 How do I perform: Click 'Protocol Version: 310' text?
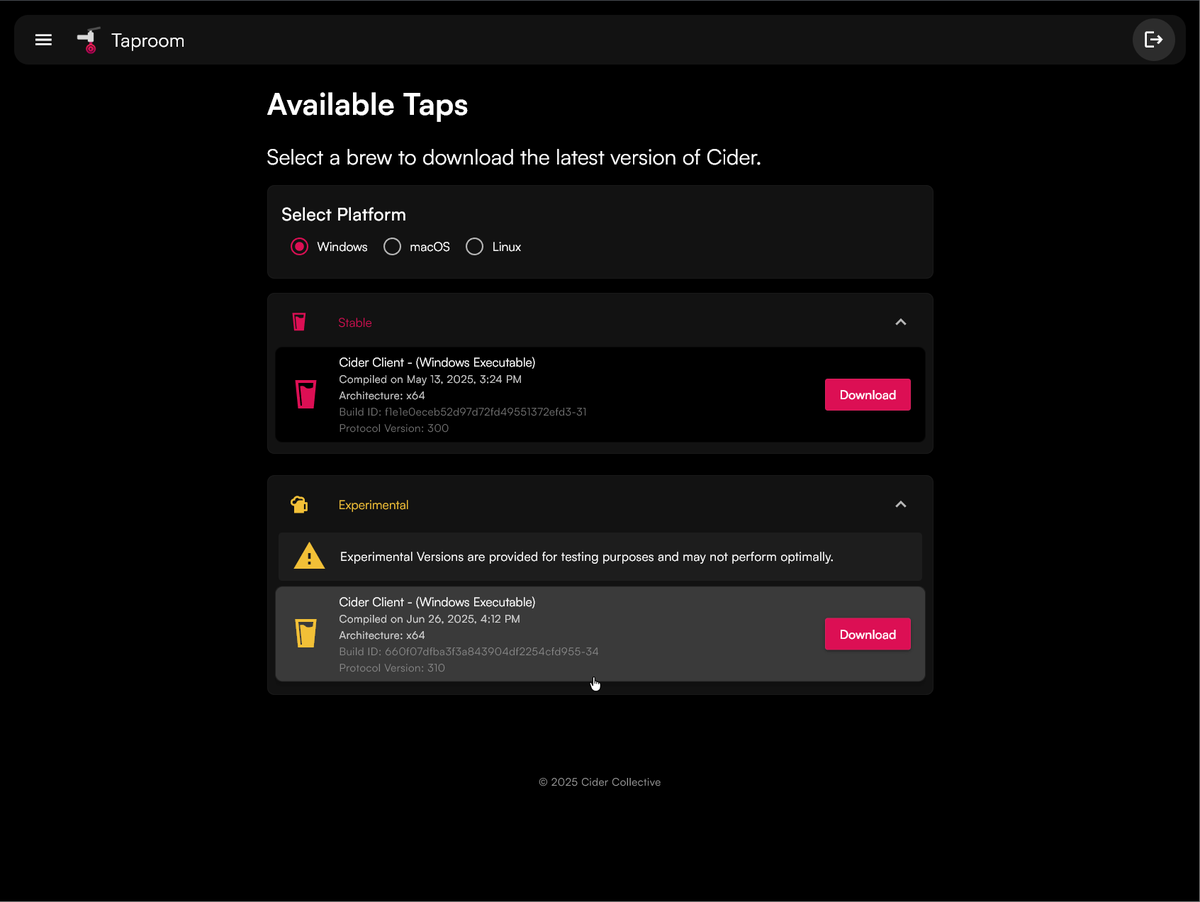[x=392, y=668]
